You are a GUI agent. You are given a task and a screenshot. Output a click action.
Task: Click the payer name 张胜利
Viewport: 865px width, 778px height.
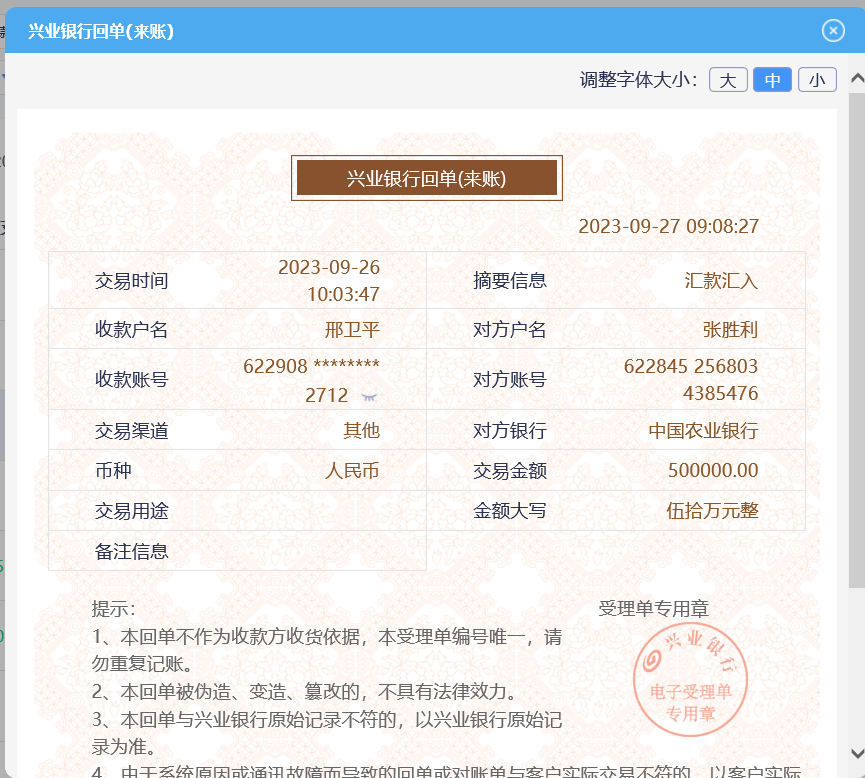tap(730, 330)
